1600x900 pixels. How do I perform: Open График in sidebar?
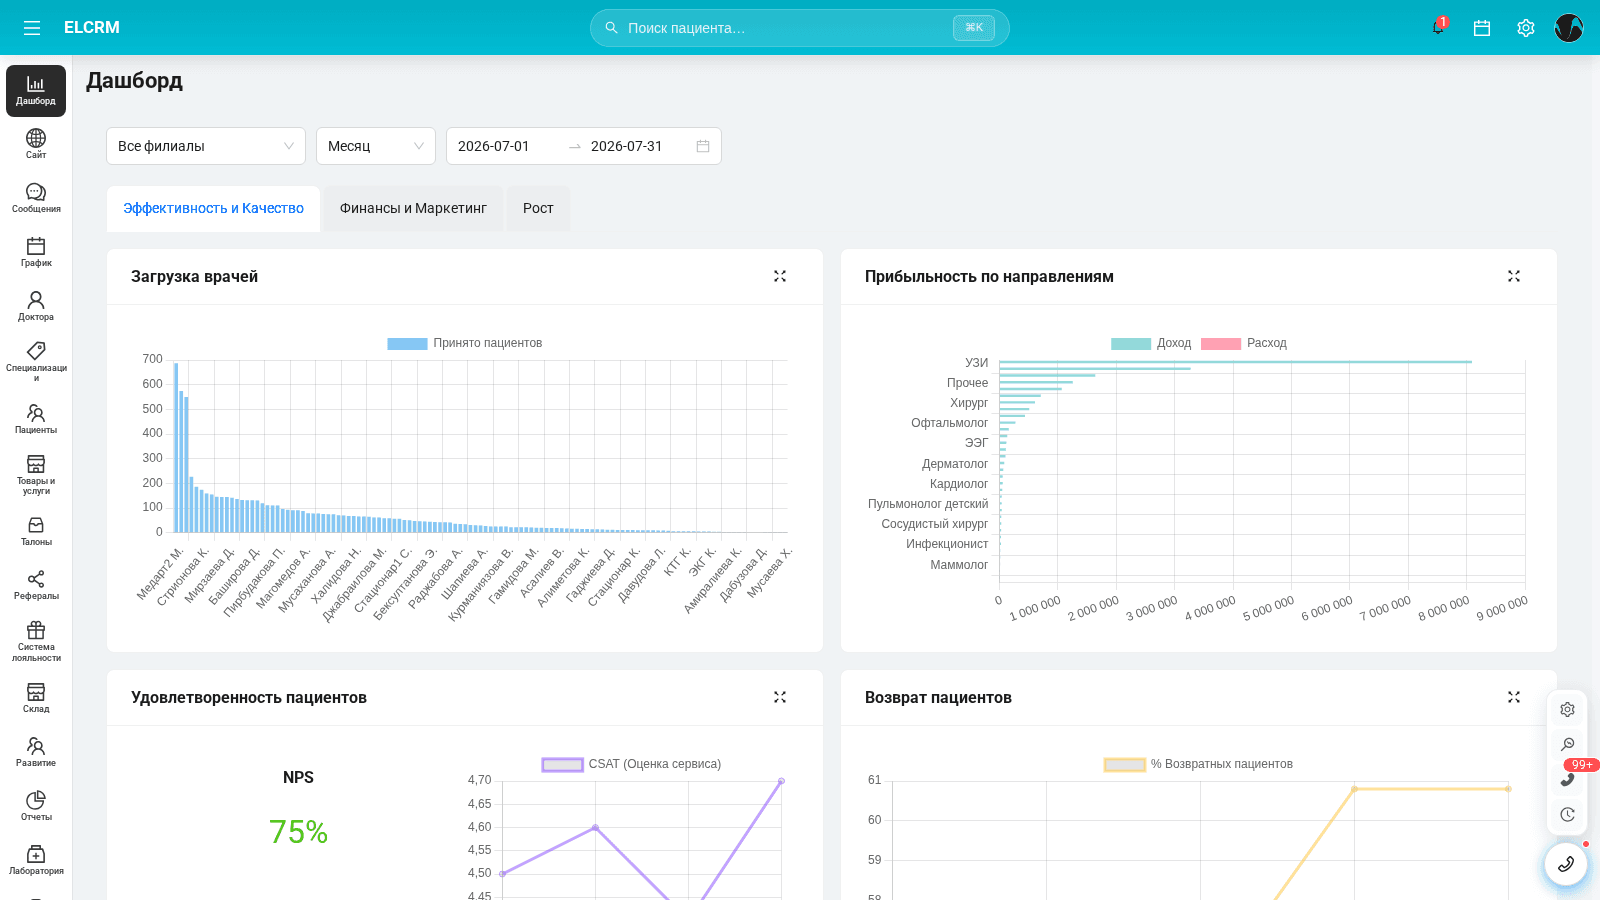coord(36,252)
